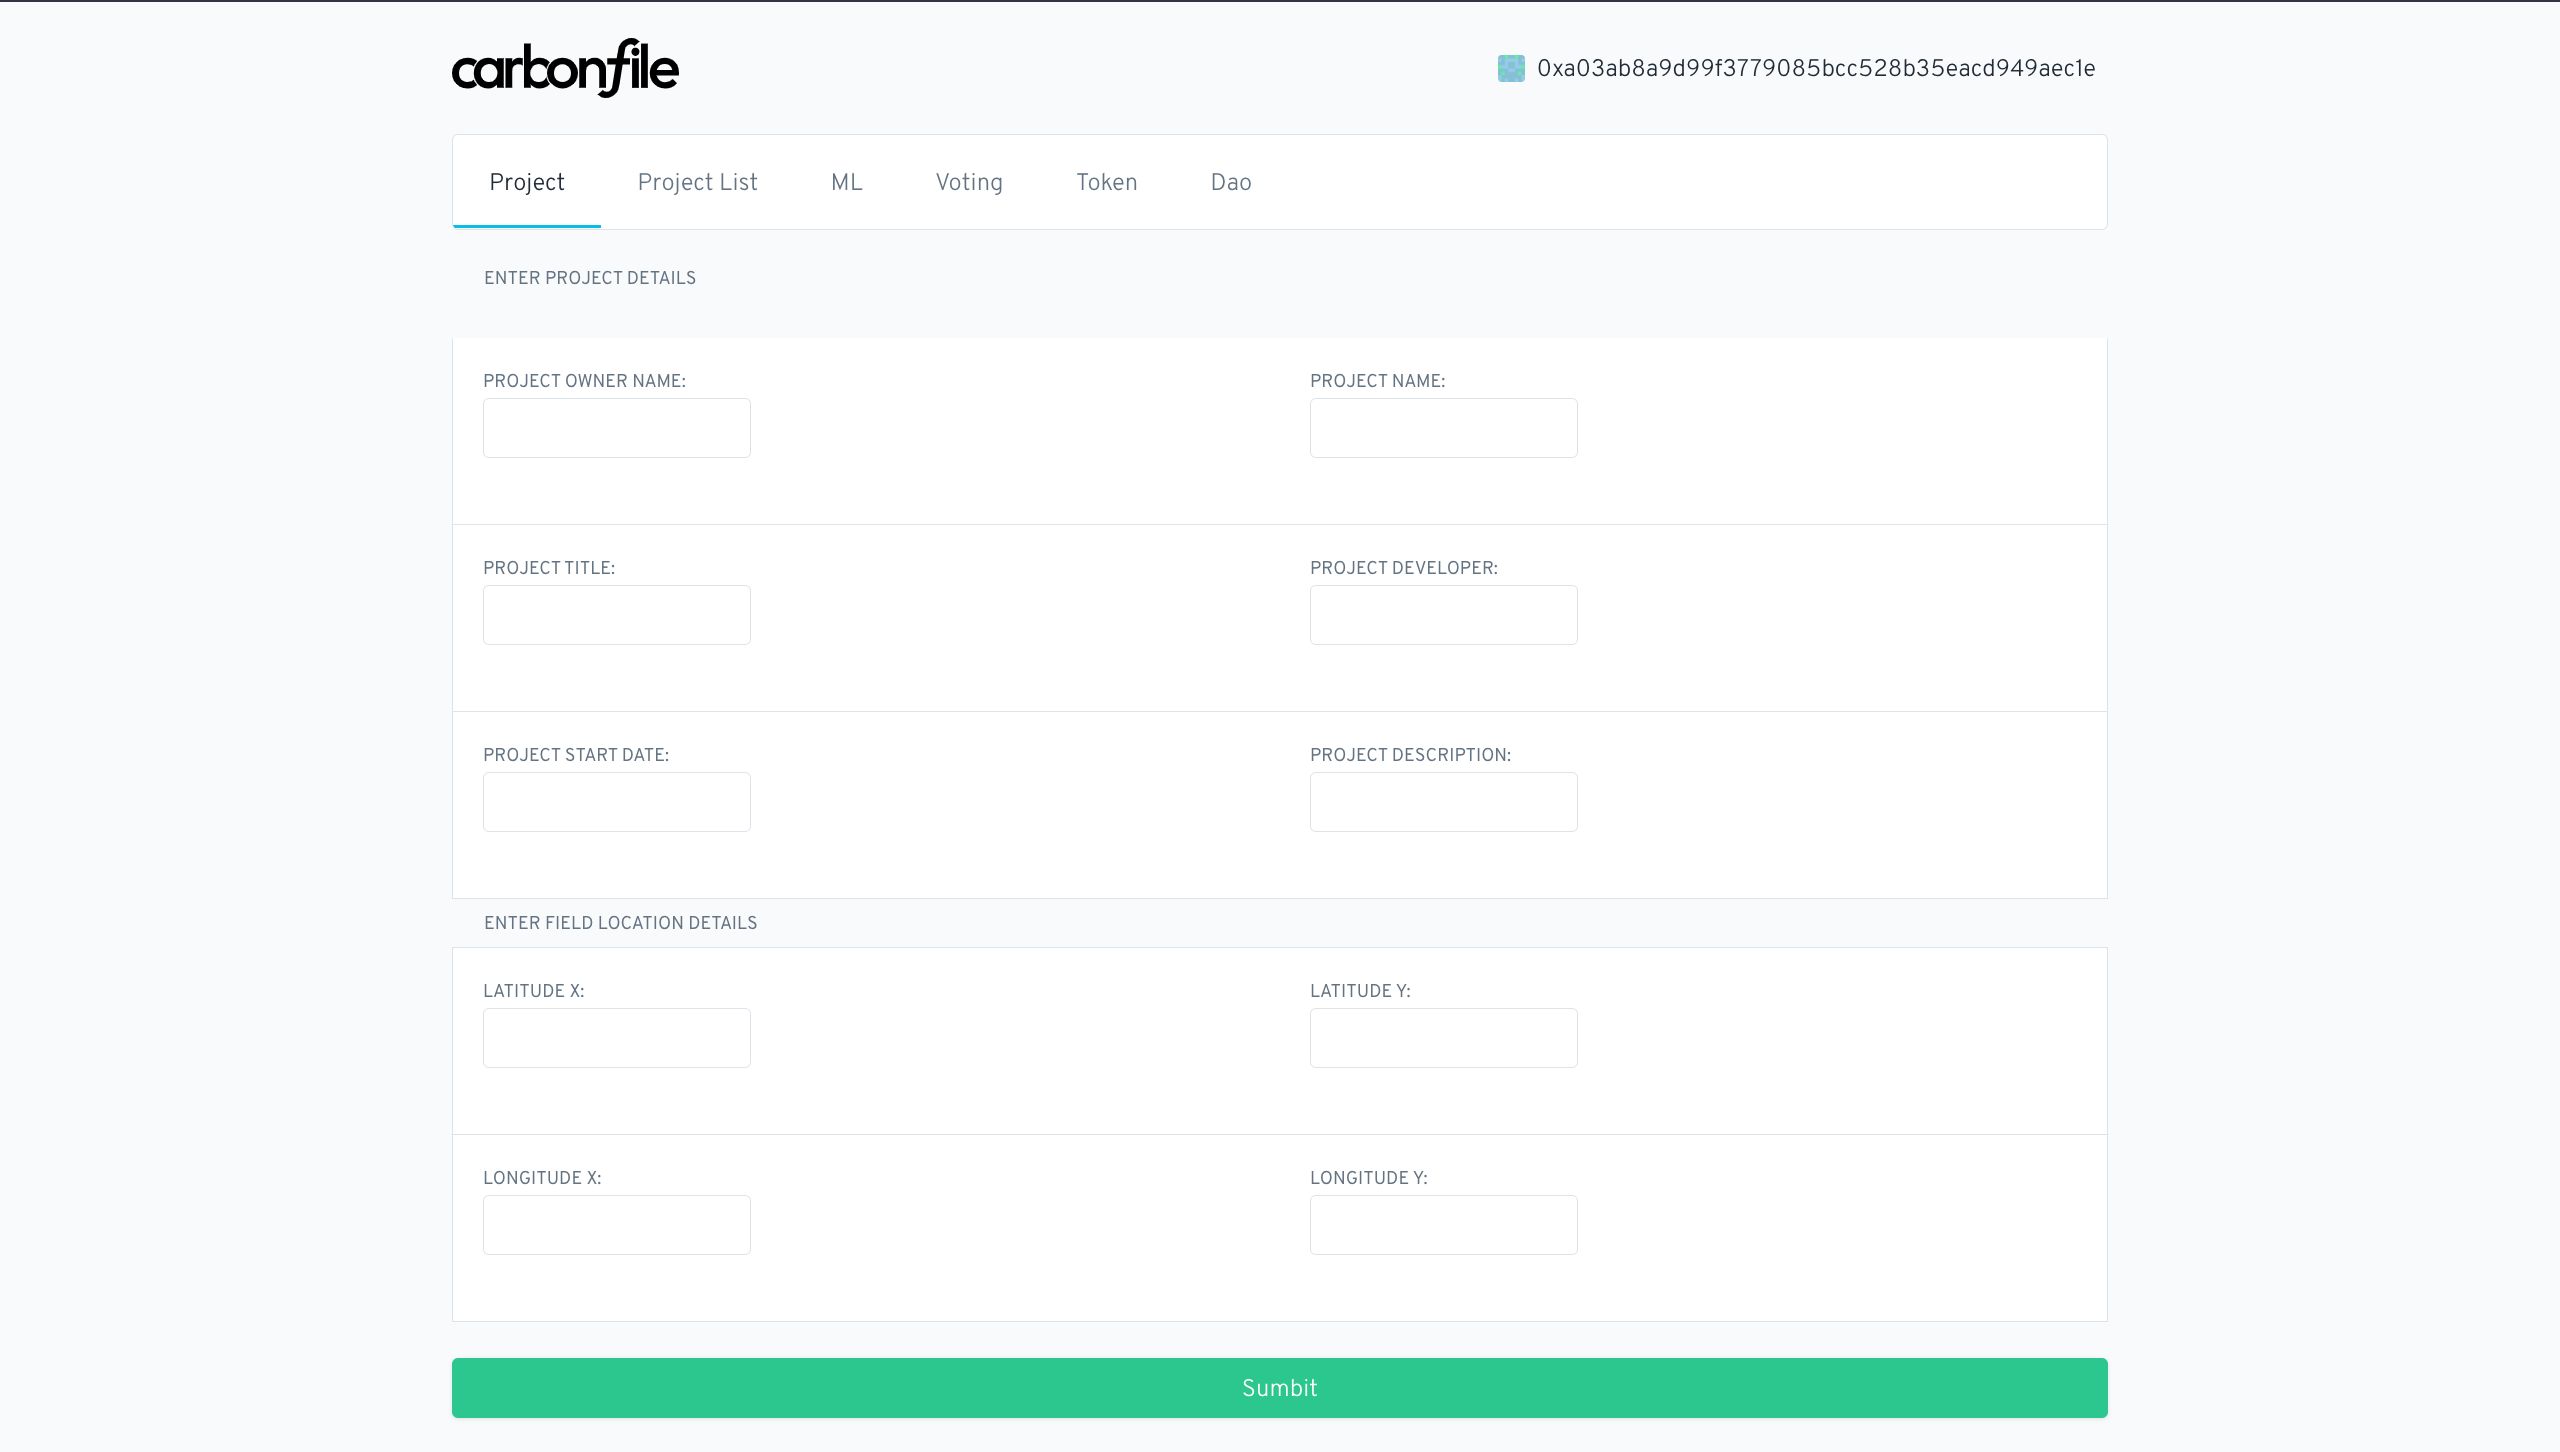Image resolution: width=2560 pixels, height=1452 pixels.
Task: Click the 'PROJECT TITLE:' label
Action: click(x=549, y=568)
